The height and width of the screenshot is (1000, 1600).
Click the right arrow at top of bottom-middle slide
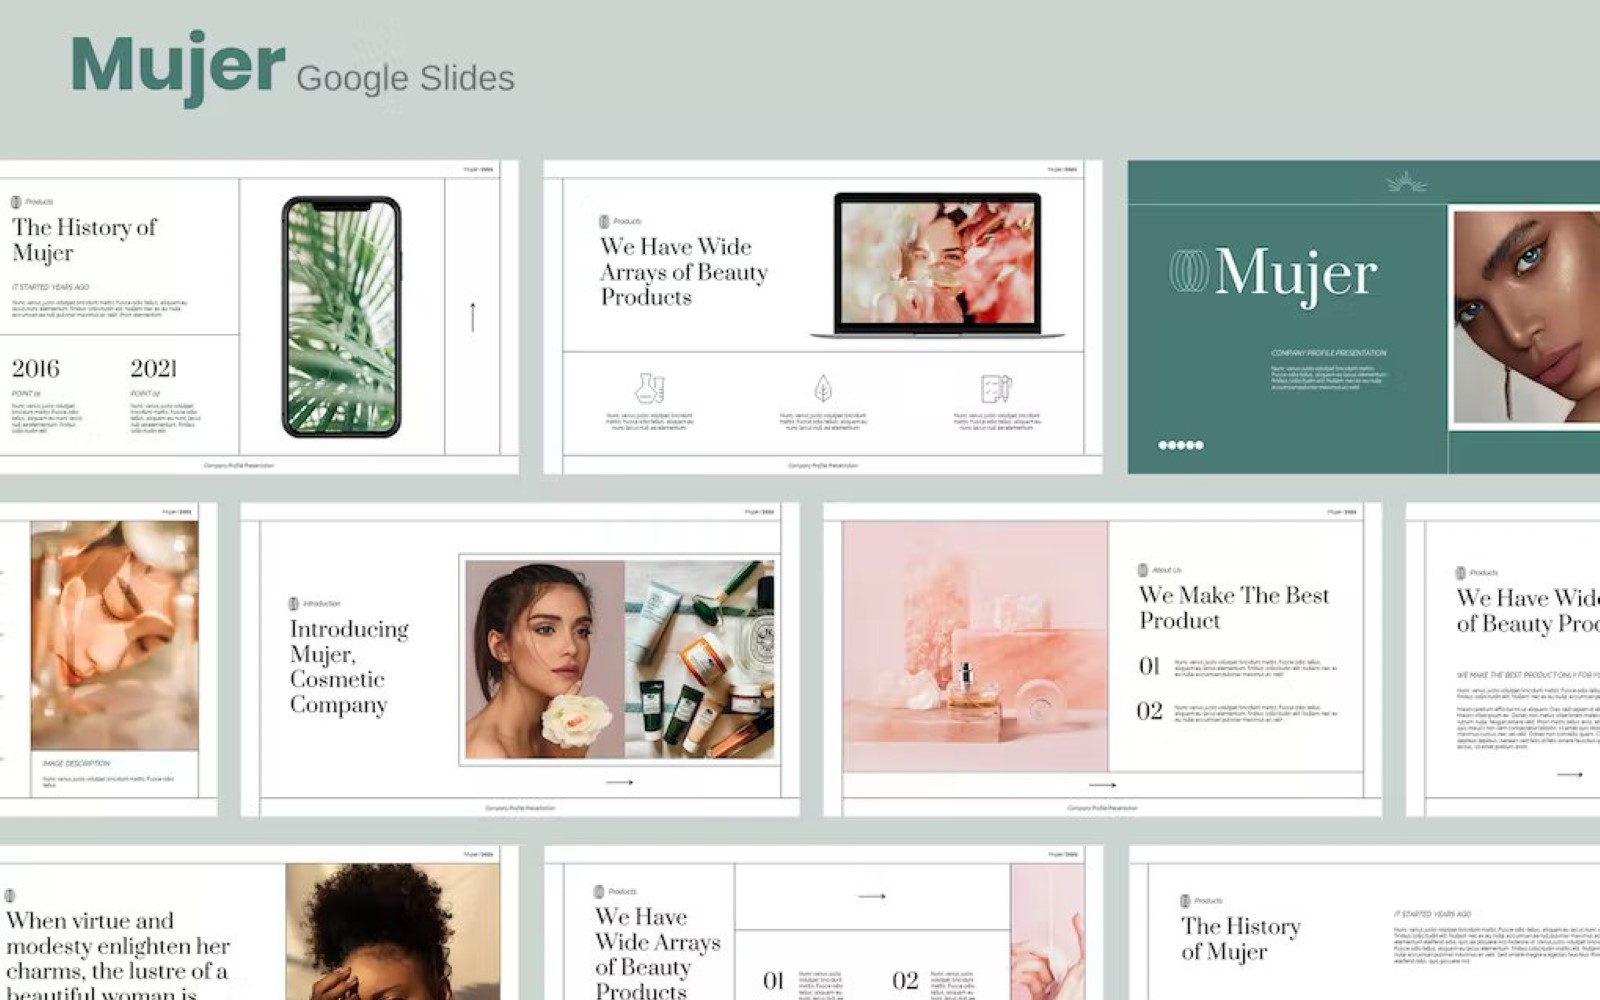click(x=872, y=896)
